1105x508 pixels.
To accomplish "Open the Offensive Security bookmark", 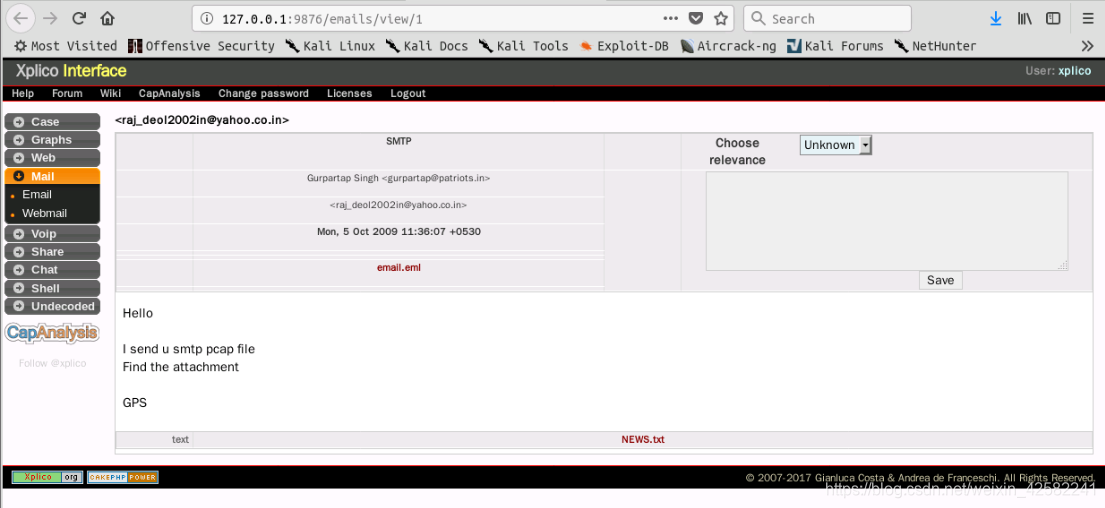I will [x=202, y=46].
